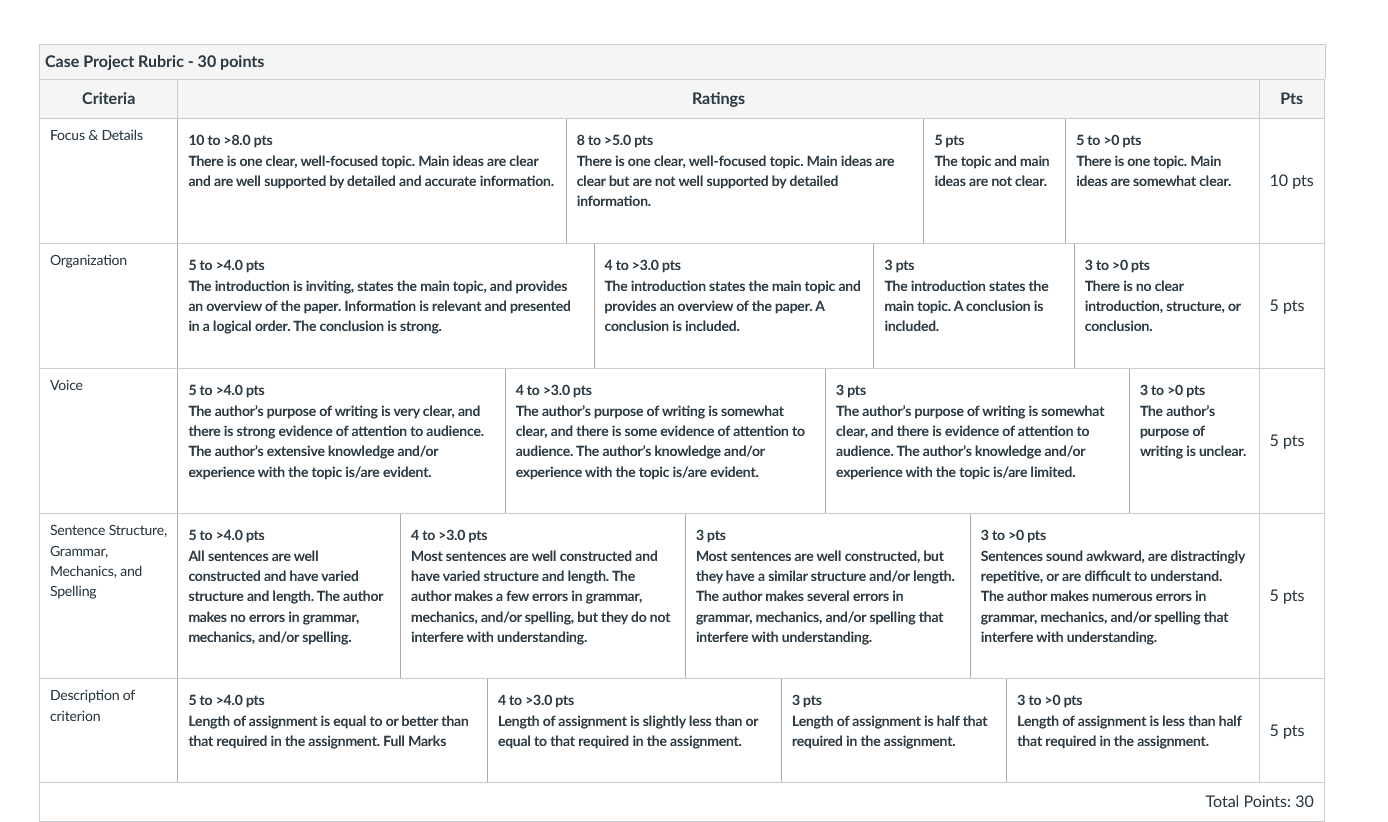The width and height of the screenshot is (1388, 822).
Task: Pick the "less than half that required" rating
Action: click(x=1131, y=721)
